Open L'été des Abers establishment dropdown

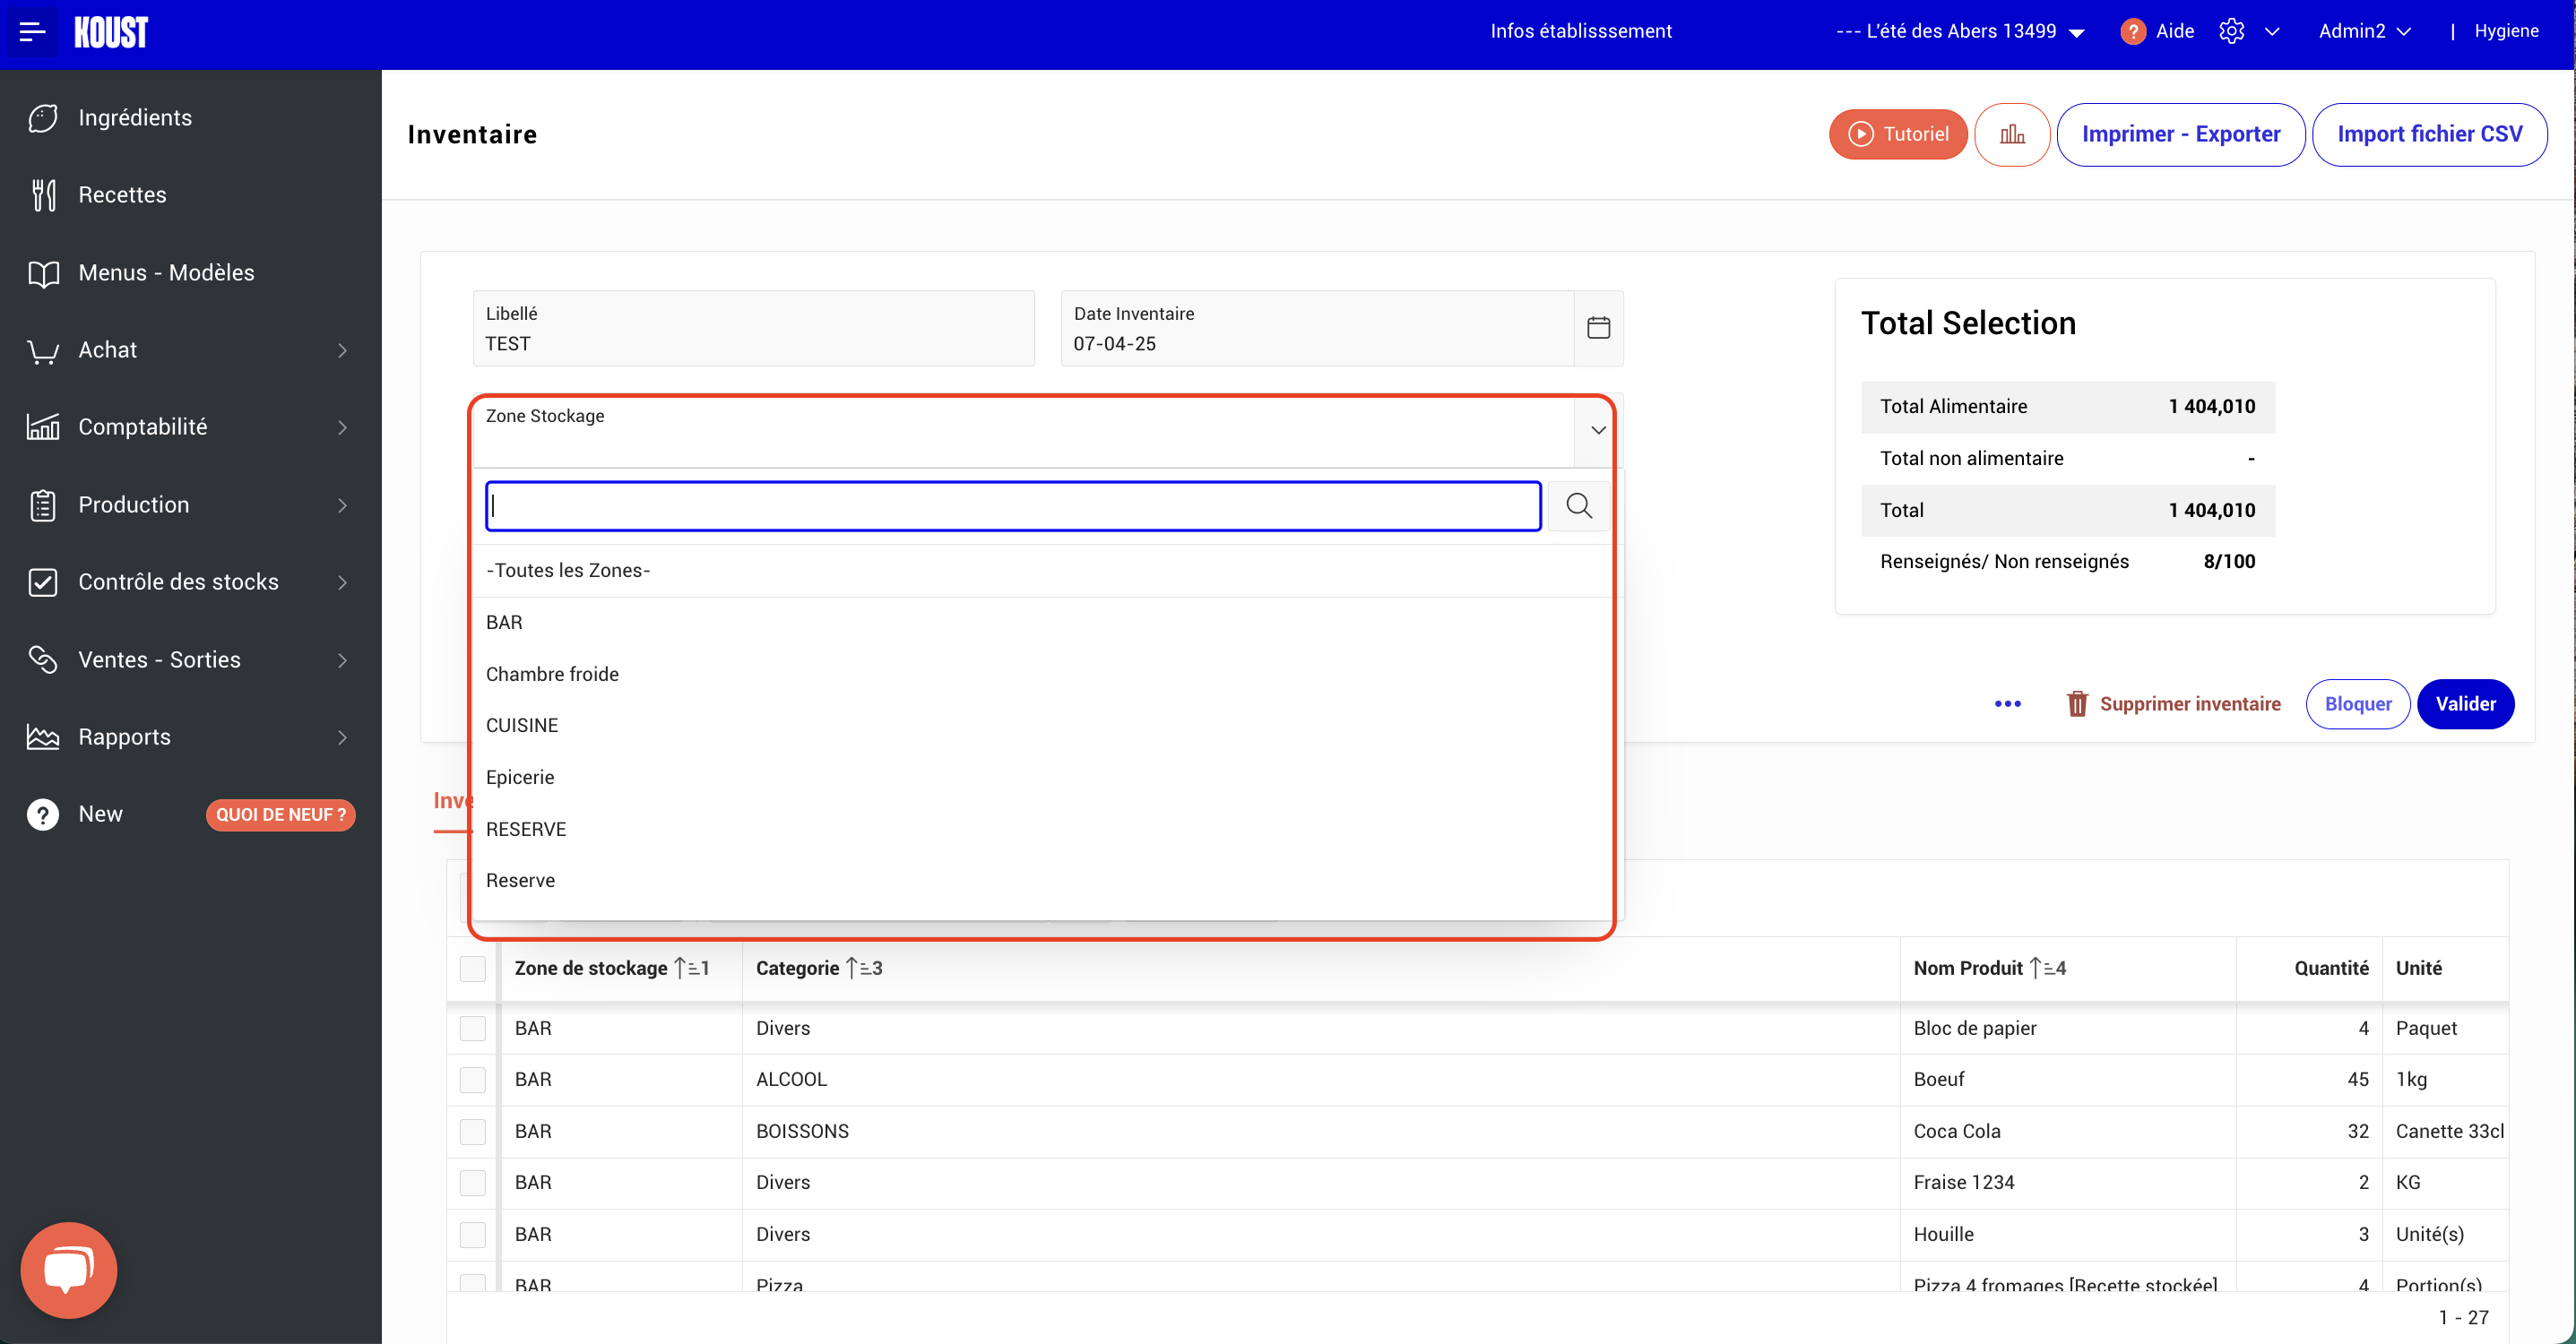pyautogui.click(x=1960, y=32)
